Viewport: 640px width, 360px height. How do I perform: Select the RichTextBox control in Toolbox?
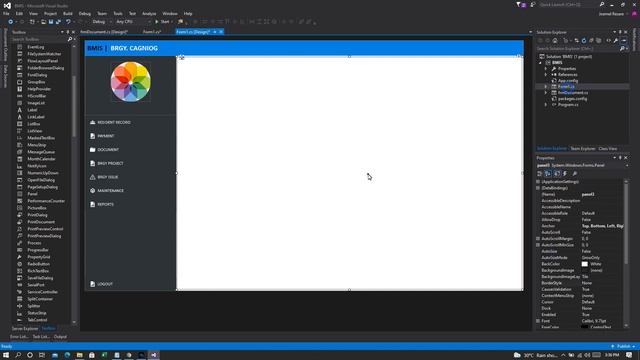(x=38, y=271)
